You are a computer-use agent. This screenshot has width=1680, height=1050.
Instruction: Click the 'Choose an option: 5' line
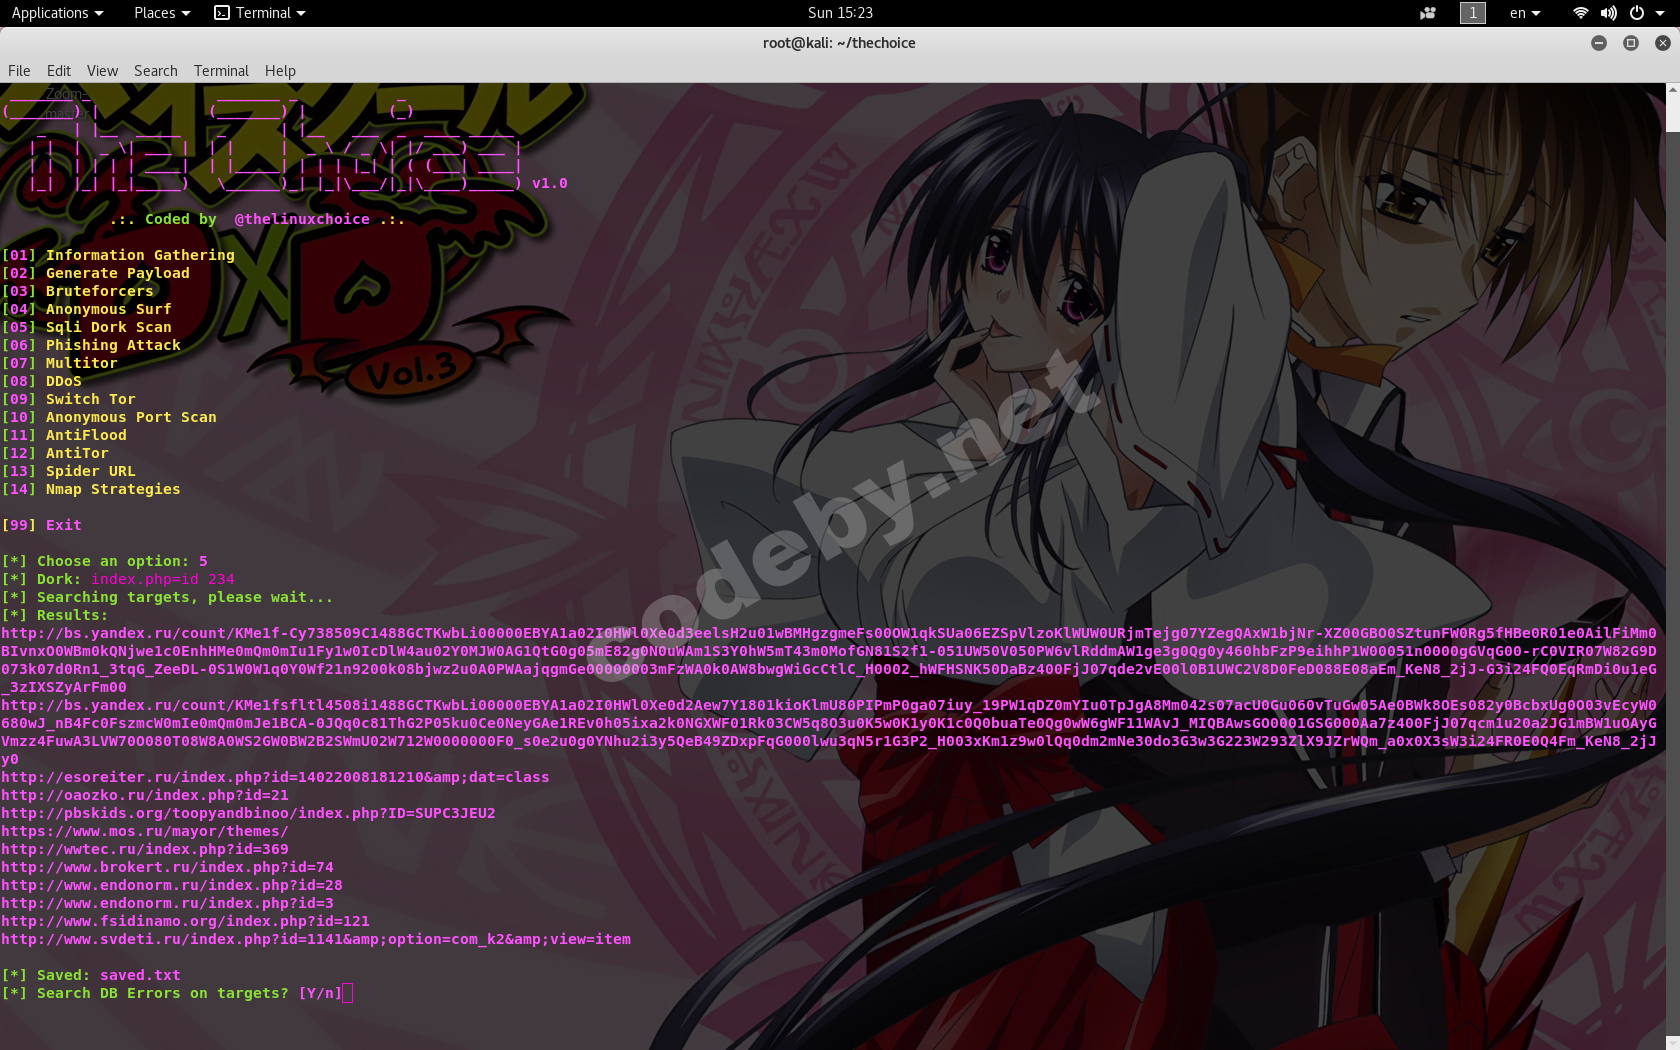click(105, 561)
